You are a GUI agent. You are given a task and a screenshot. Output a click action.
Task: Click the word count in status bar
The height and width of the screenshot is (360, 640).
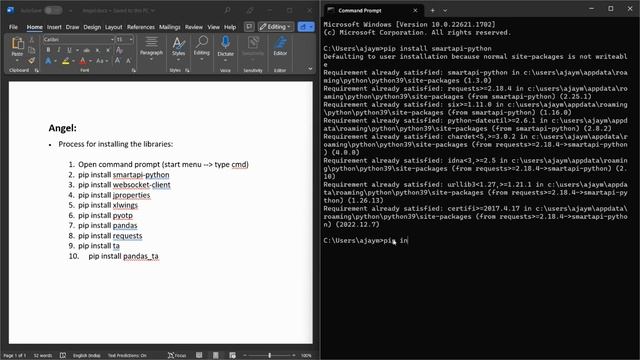pos(42,356)
